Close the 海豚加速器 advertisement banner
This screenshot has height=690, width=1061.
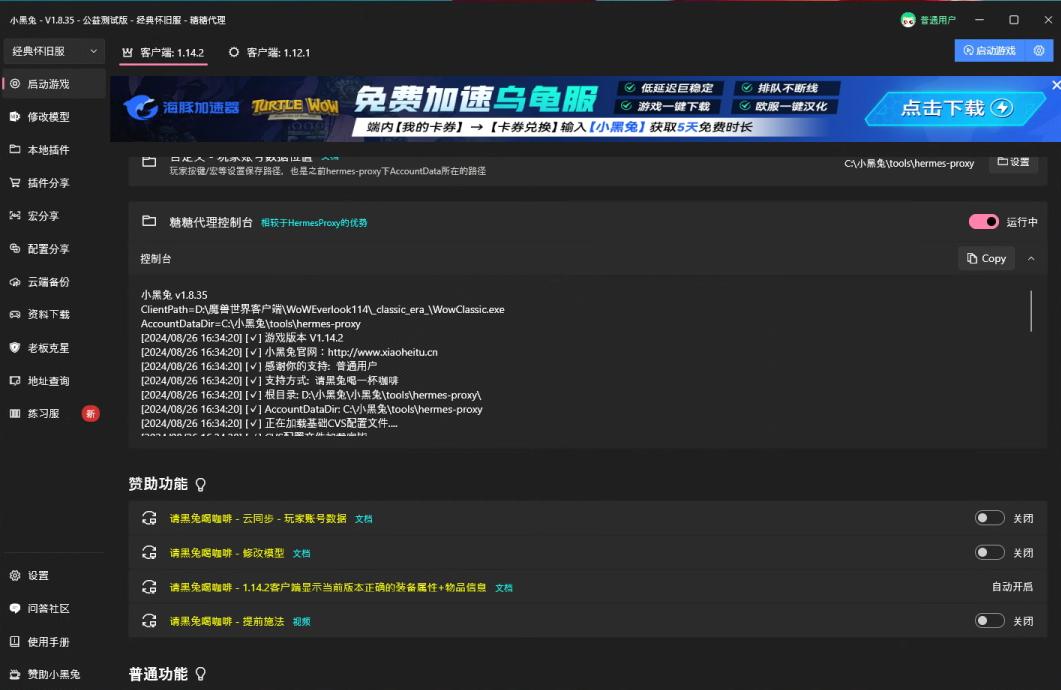[x=1056, y=85]
